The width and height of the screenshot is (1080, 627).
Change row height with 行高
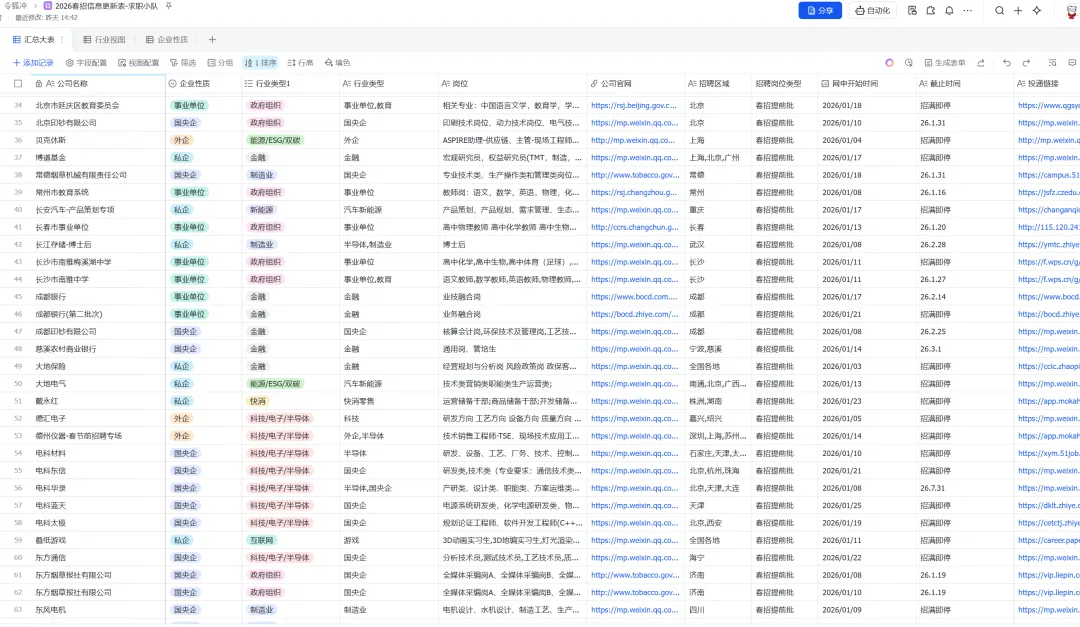pos(300,63)
